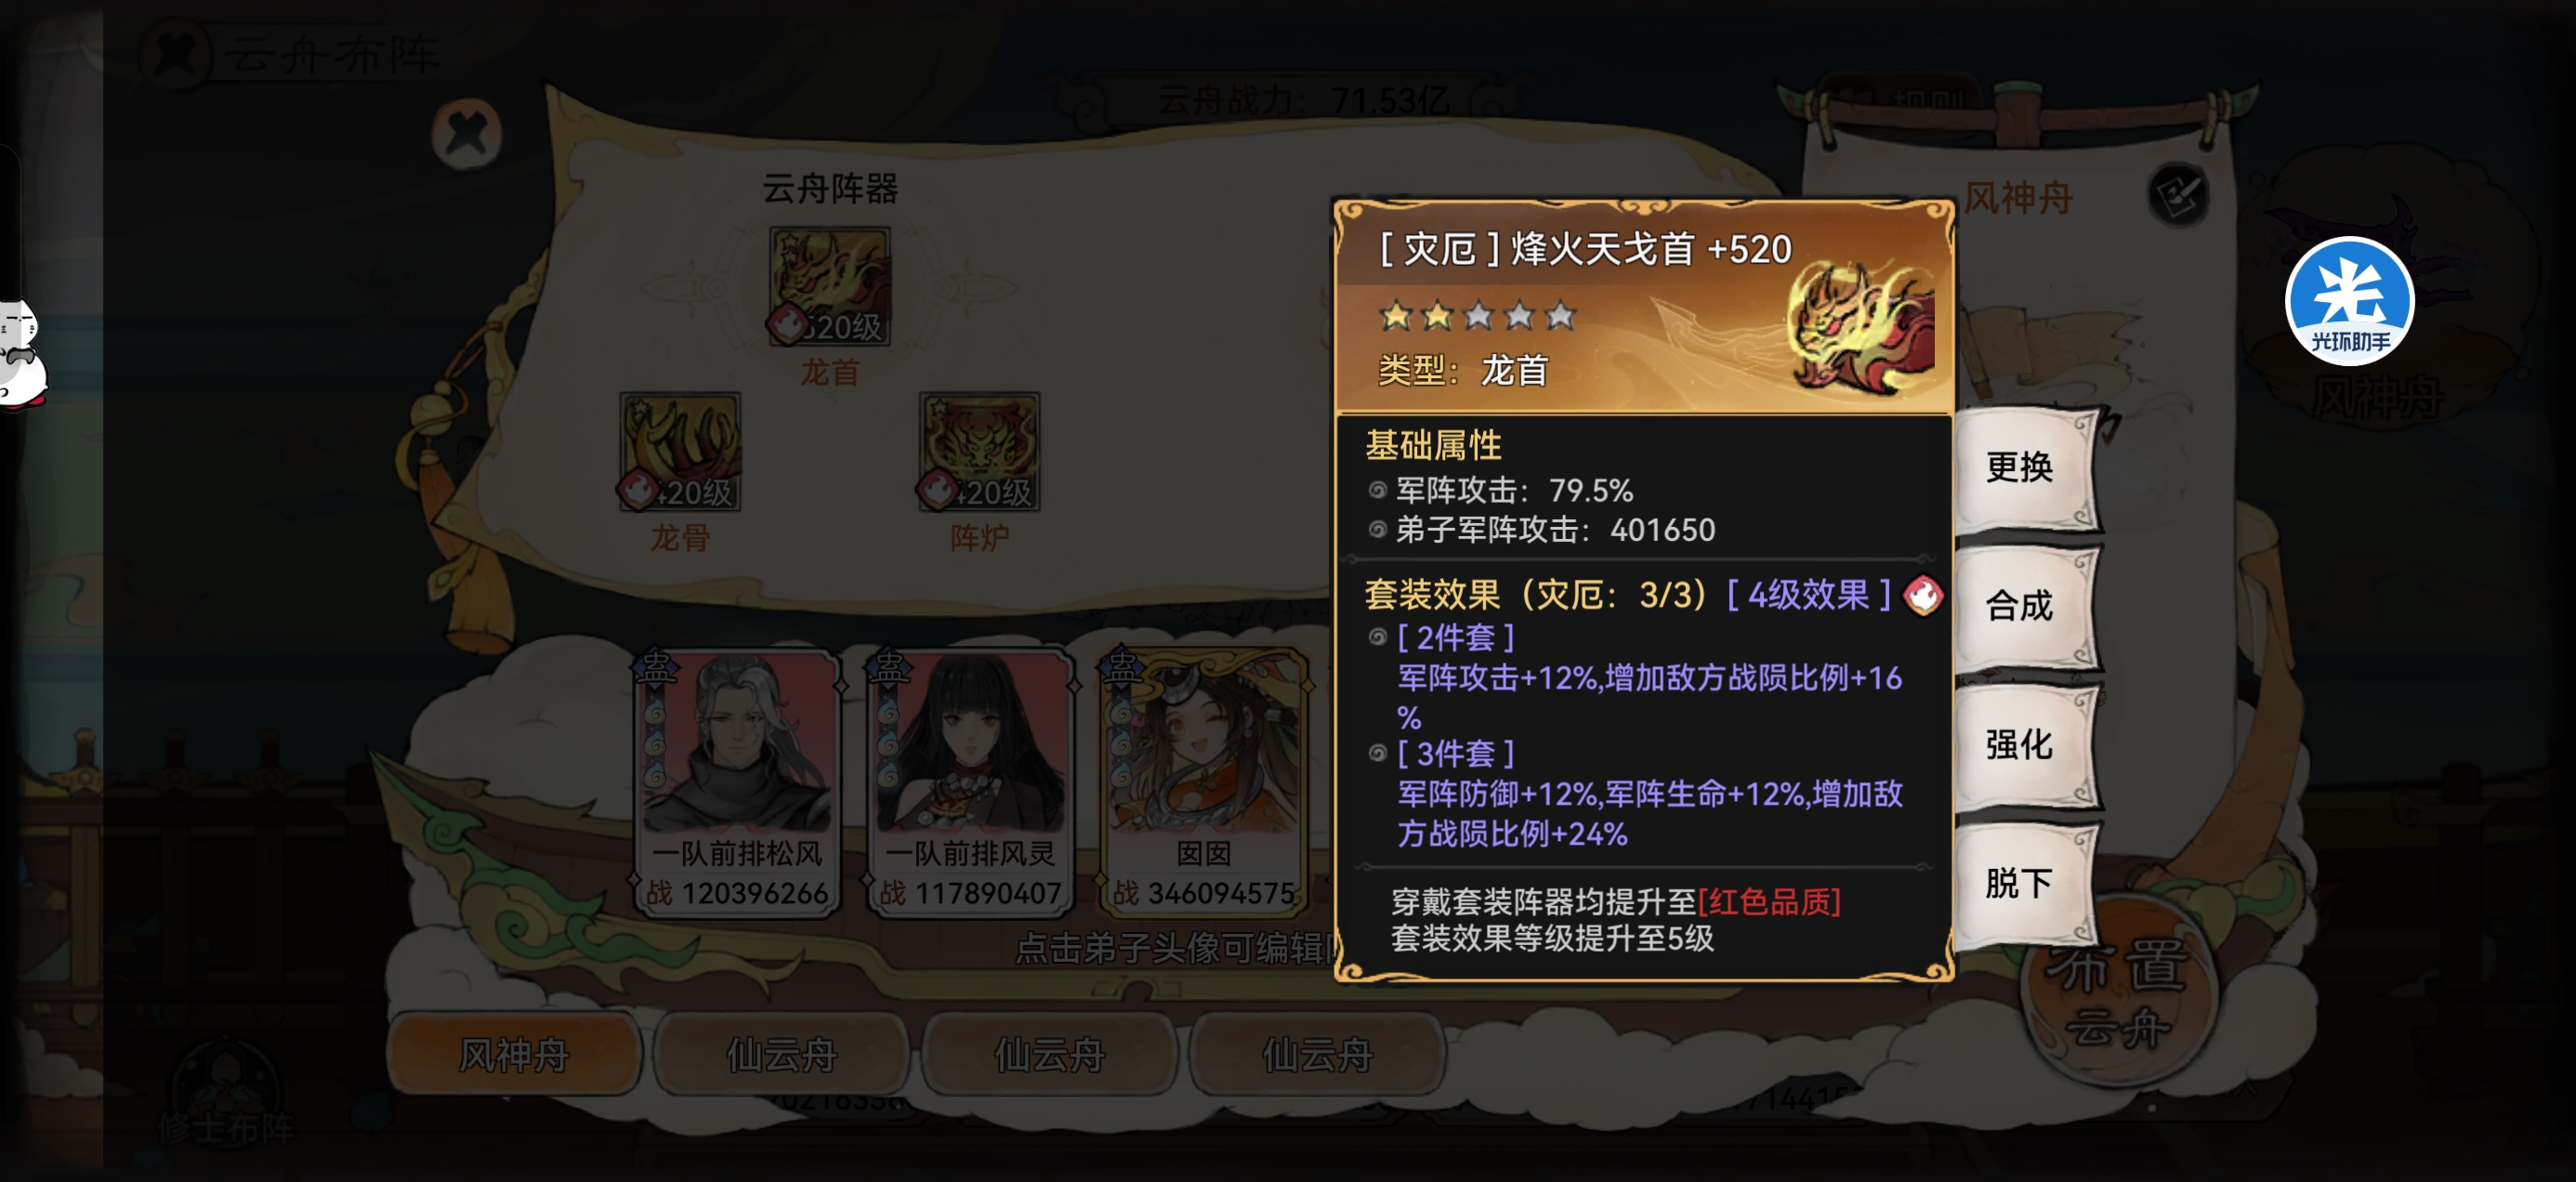2576x1182 pixels.
Task: Tap the edit pencil icon beside 风神舟
Action: tap(2179, 194)
